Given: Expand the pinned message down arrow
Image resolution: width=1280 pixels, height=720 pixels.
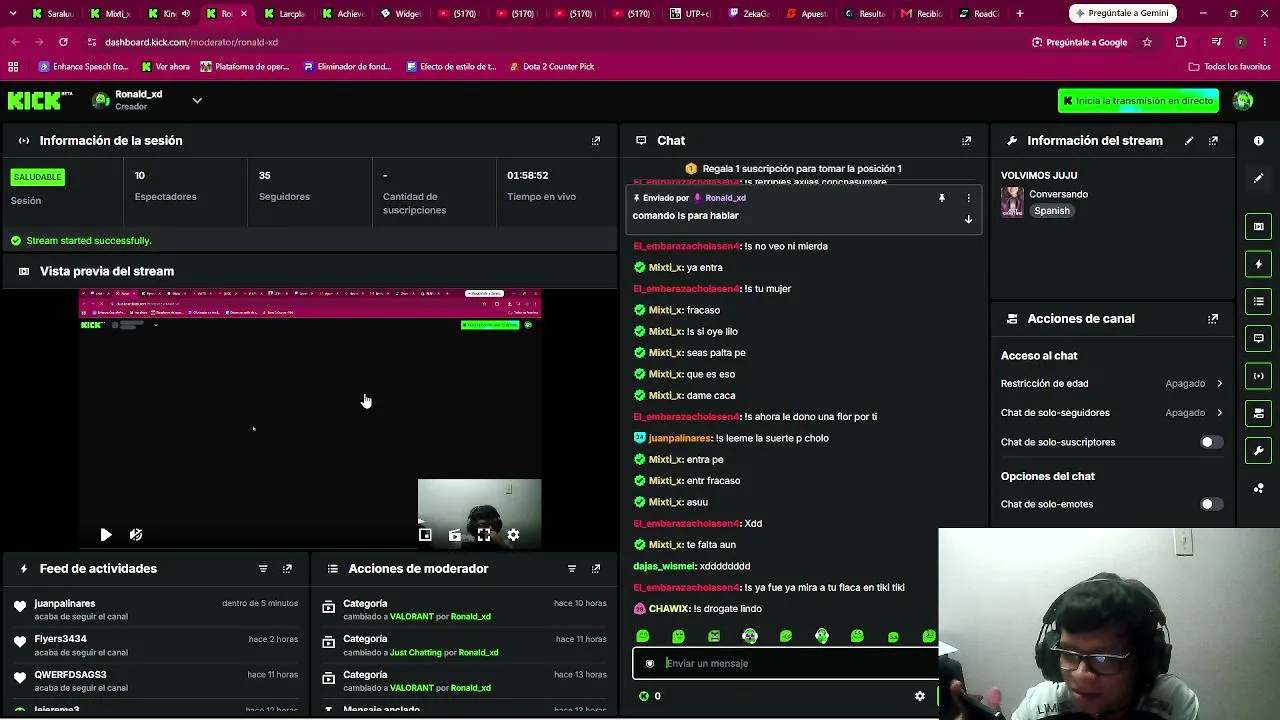Looking at the screenshot, I should point(968,219).
